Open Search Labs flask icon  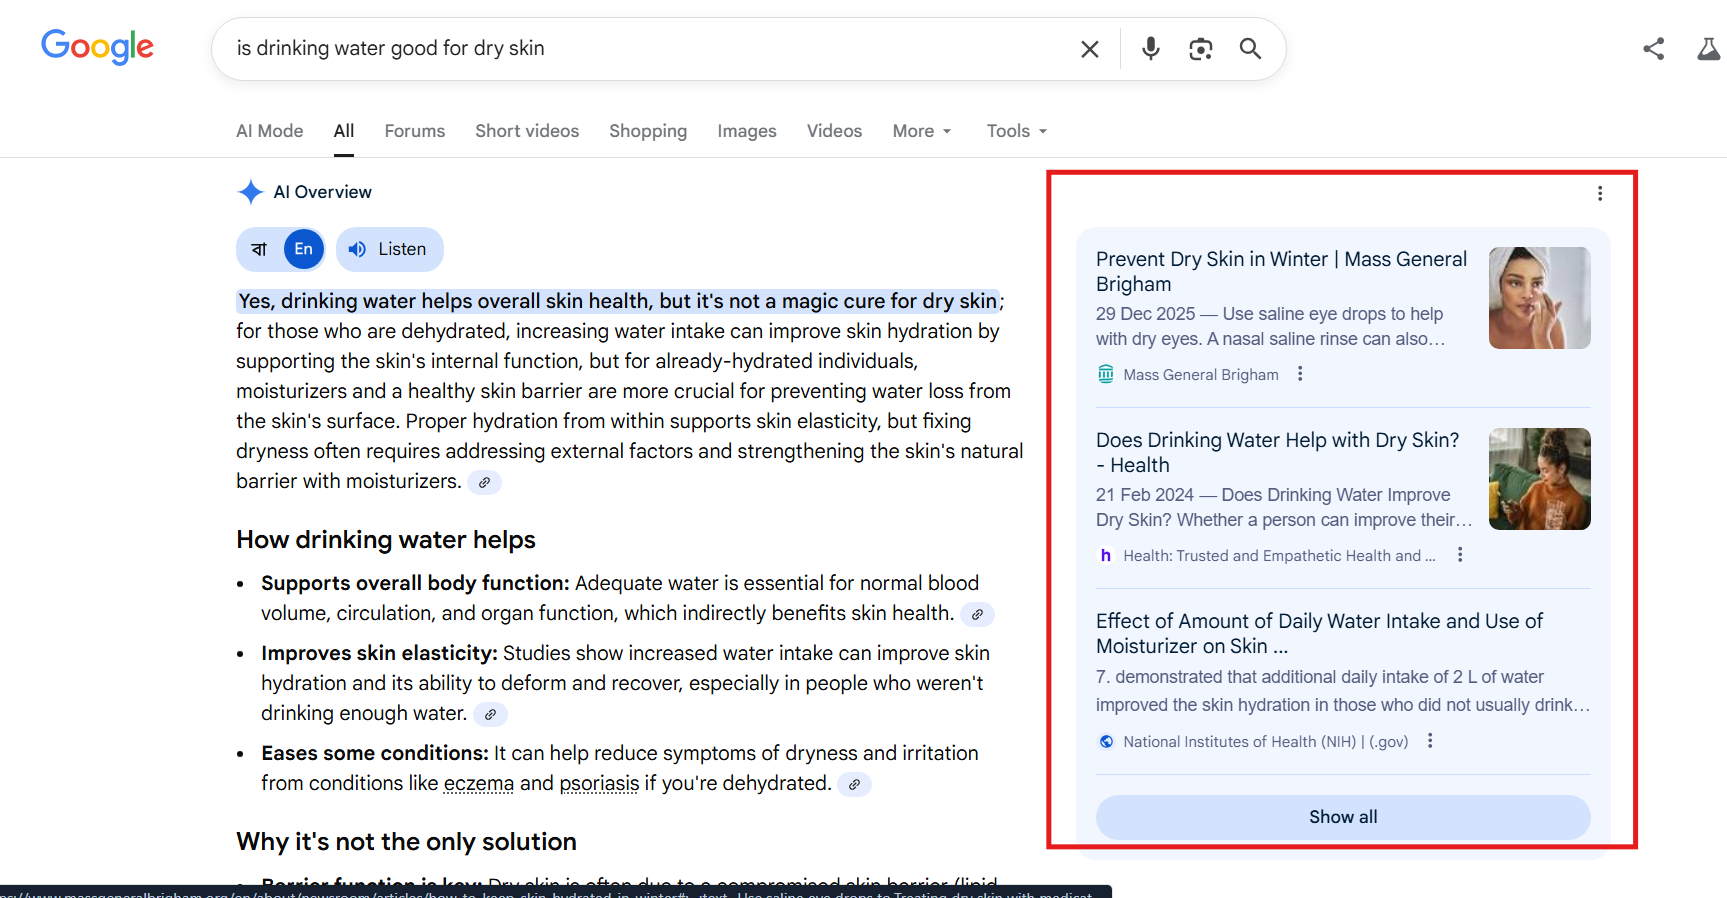(1708, 49)
